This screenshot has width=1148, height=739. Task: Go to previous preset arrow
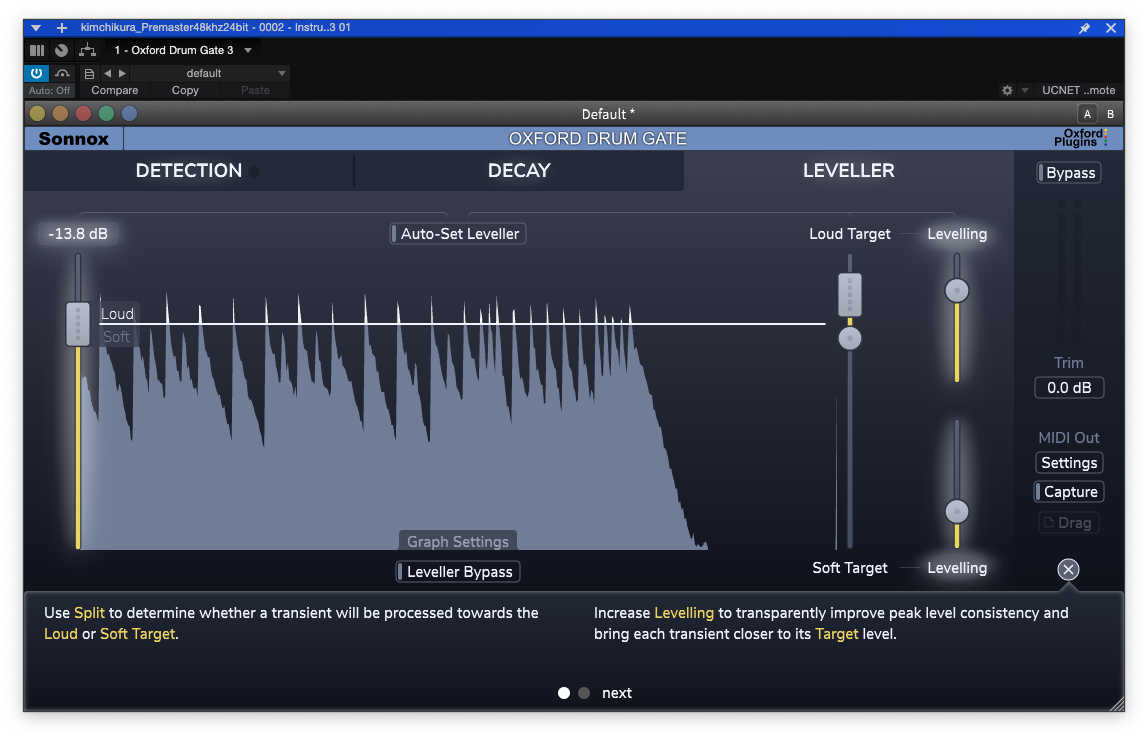coord(108,73)
